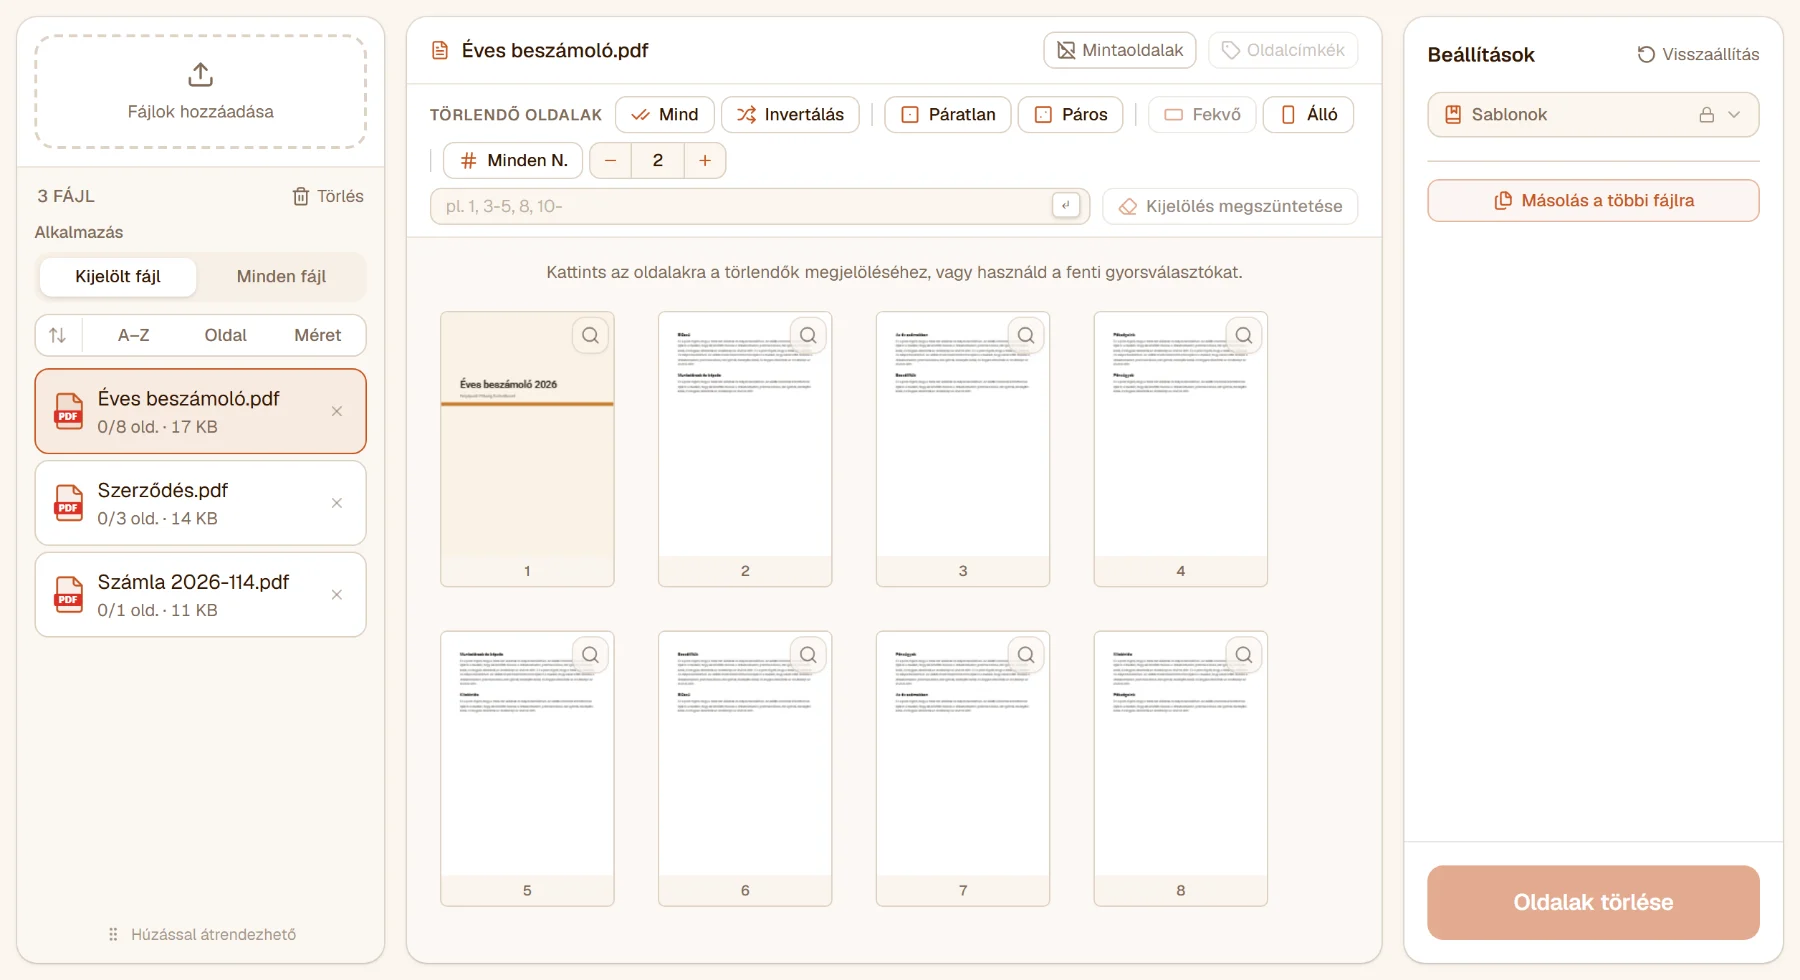Click the sort direction arrows icon
This screenshot has width=1800, height=980.
click(x=58, y=336)
